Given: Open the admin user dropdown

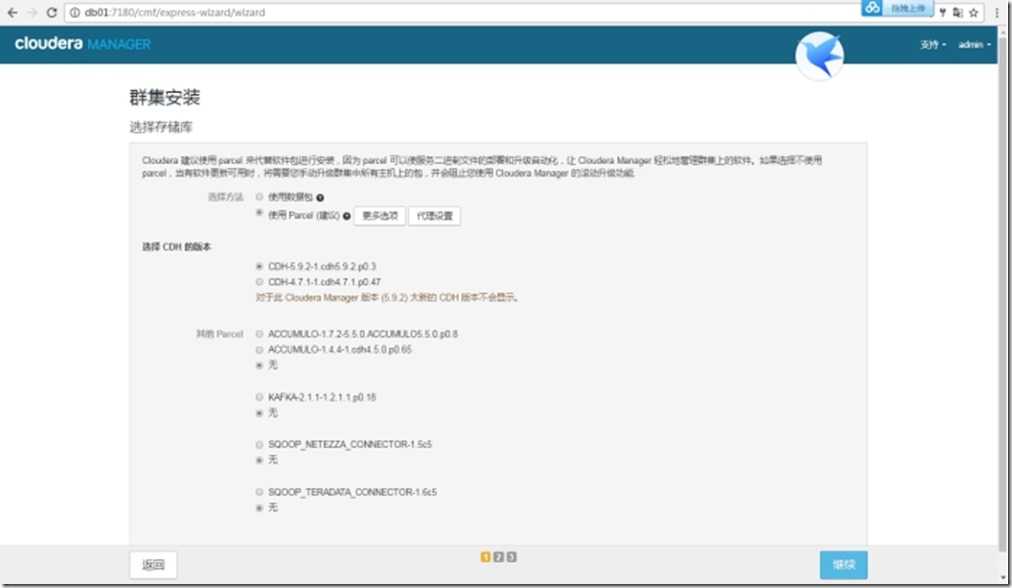Looking at the screenshot, I should [974, 45].
